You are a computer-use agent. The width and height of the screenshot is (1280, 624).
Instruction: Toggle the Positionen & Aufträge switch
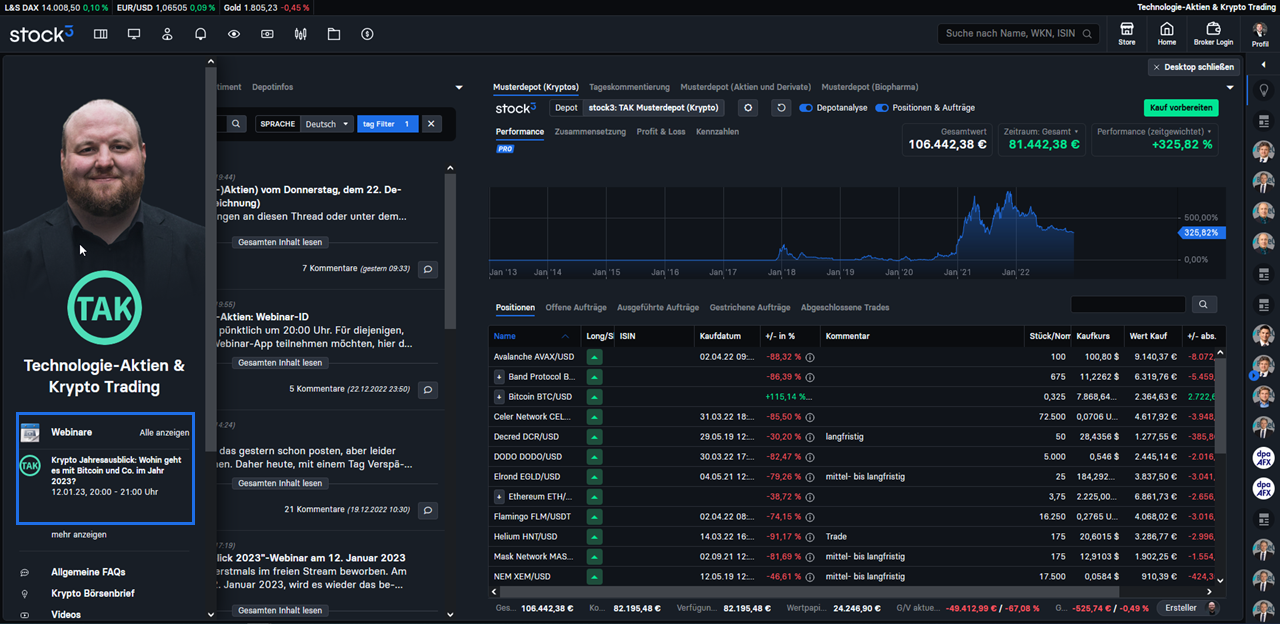pos(882,108)
